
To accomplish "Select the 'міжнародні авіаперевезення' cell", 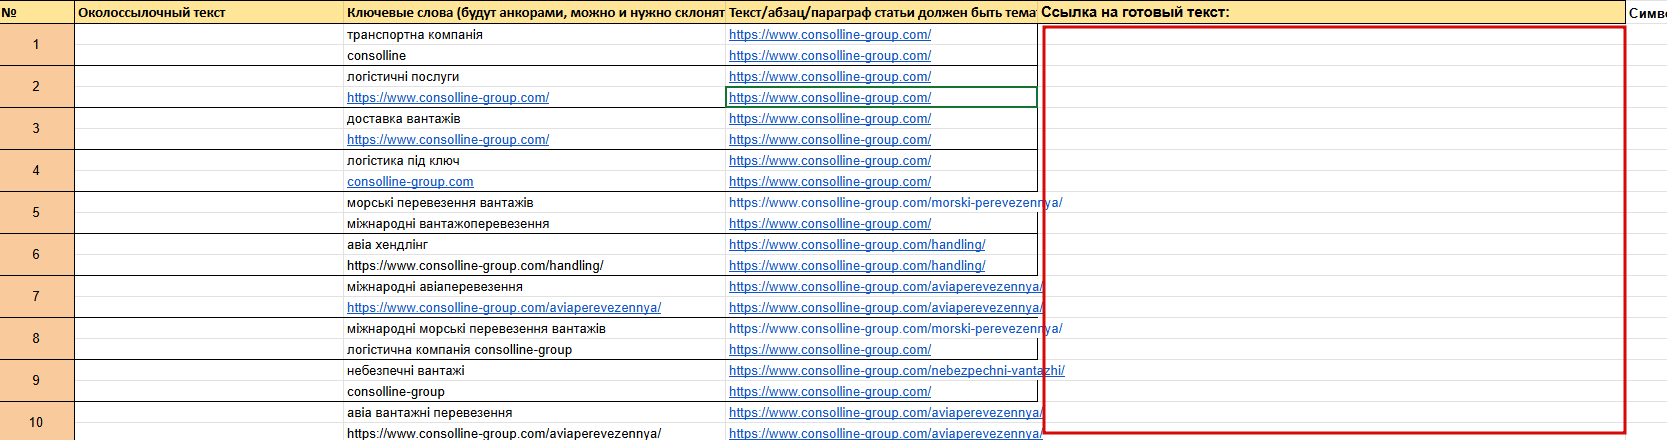I will click(535, 287).
